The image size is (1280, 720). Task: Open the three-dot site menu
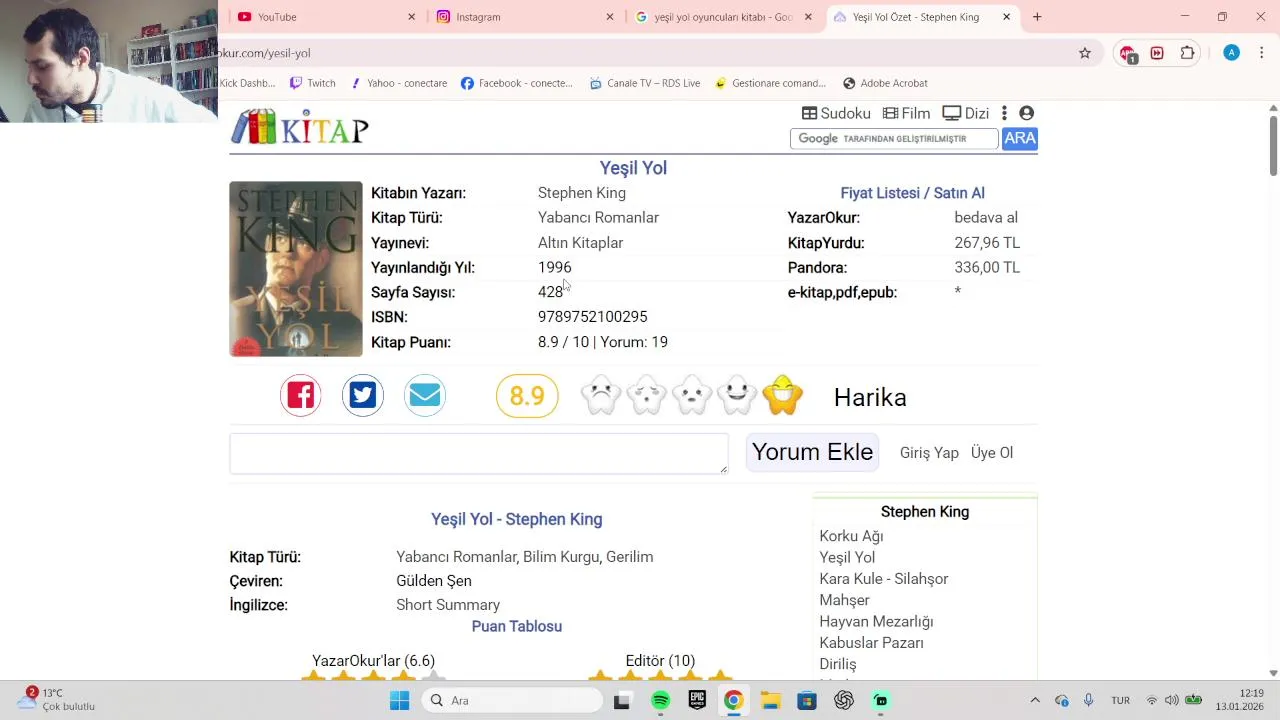pyautogui.click(x=1004, y=113)
